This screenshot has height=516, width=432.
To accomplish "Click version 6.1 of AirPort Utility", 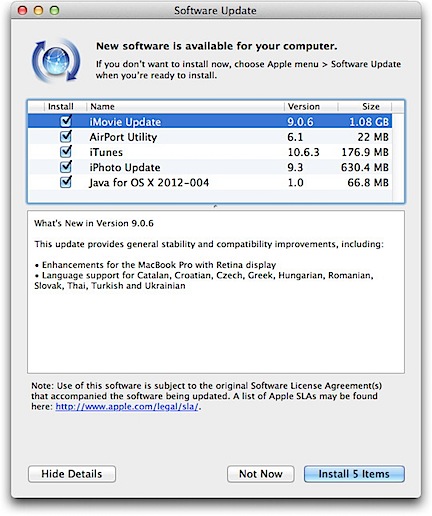I will click(295, 137).
